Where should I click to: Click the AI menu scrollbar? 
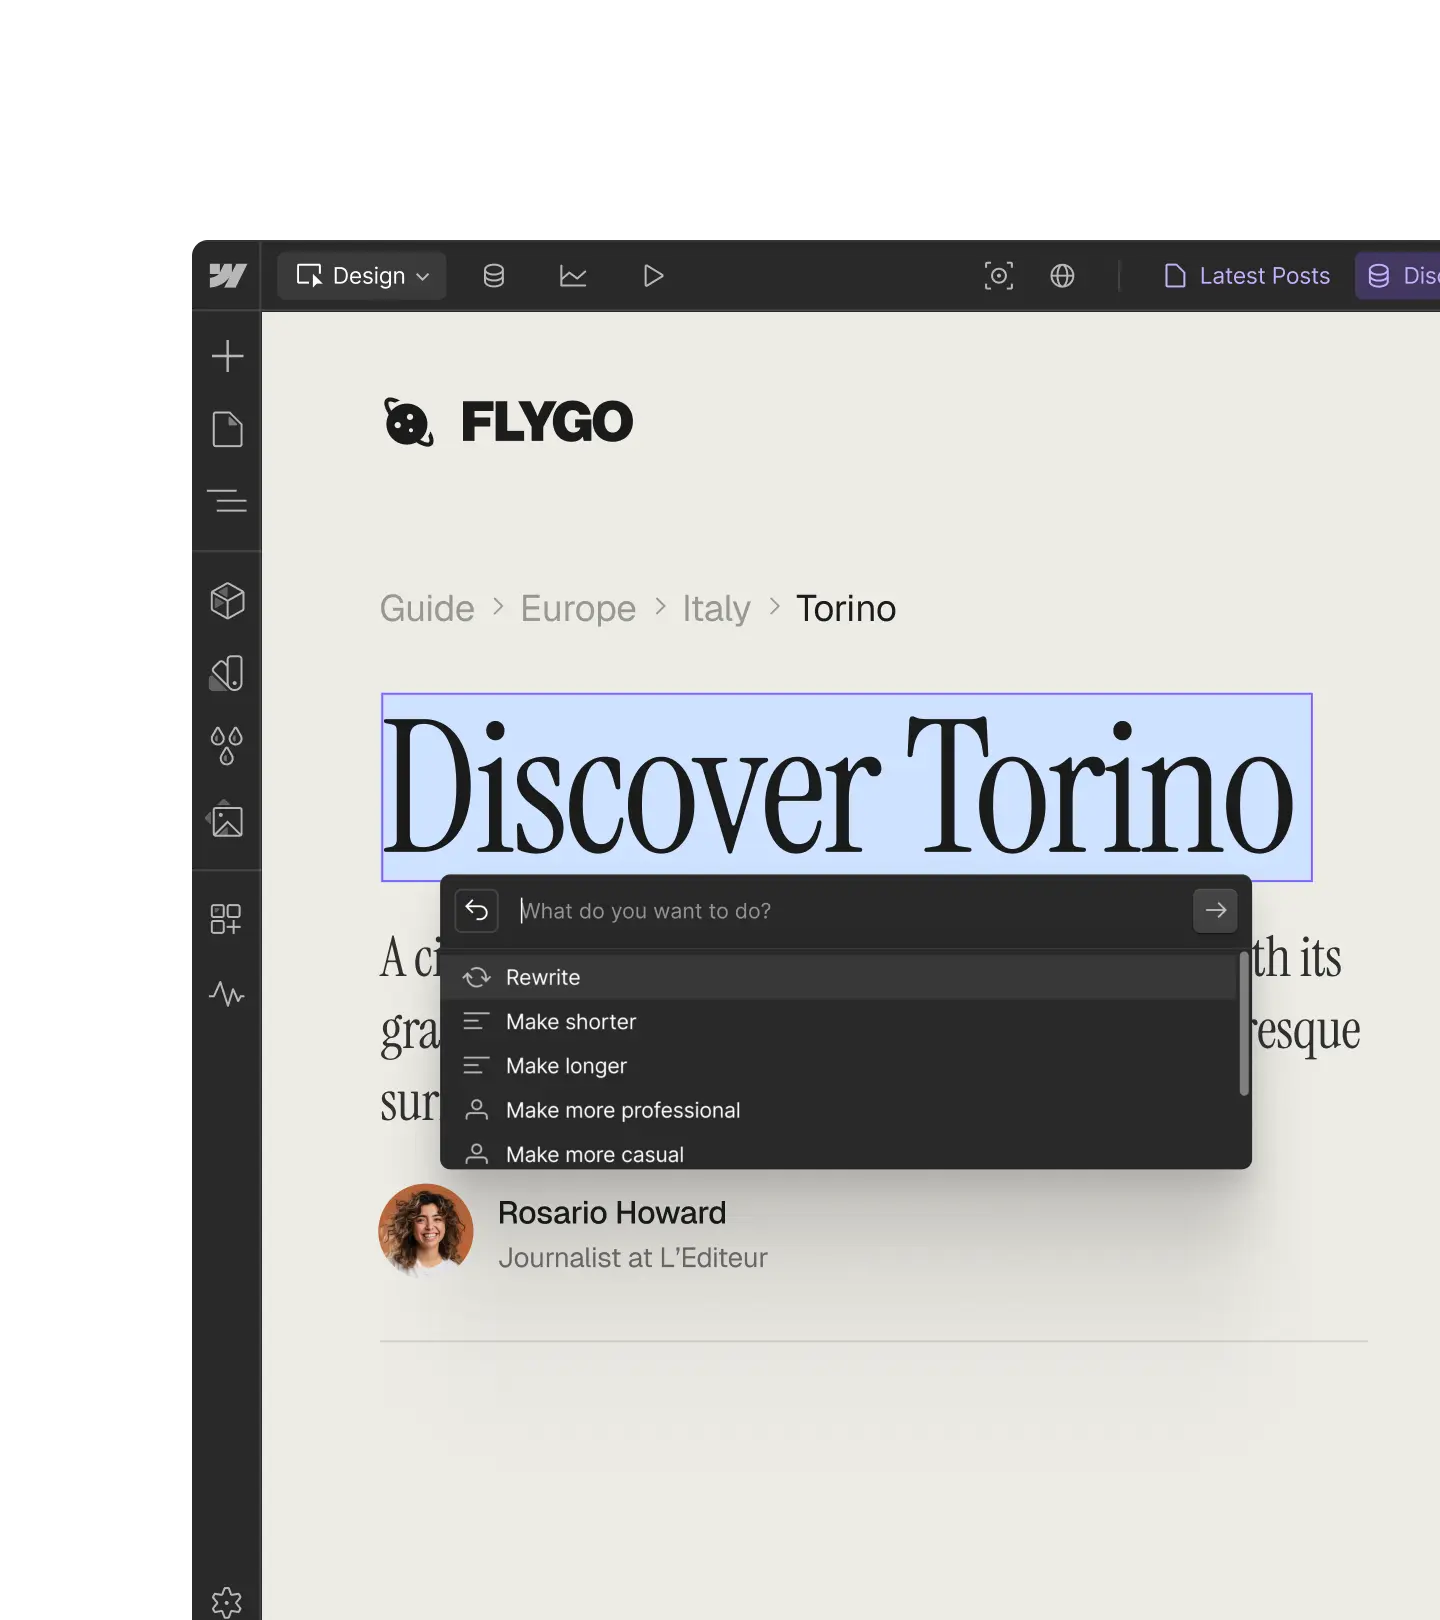1244,1022
